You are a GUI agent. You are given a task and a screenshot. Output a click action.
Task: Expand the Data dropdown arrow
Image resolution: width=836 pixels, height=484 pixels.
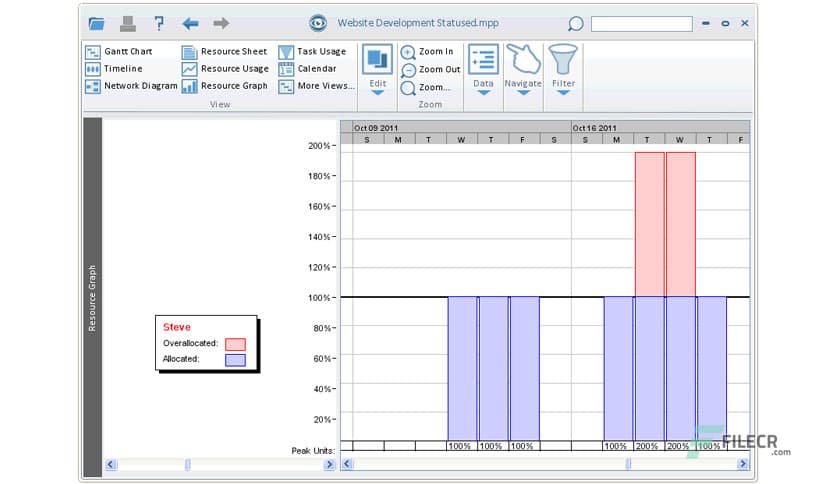[x=483, y=93]
